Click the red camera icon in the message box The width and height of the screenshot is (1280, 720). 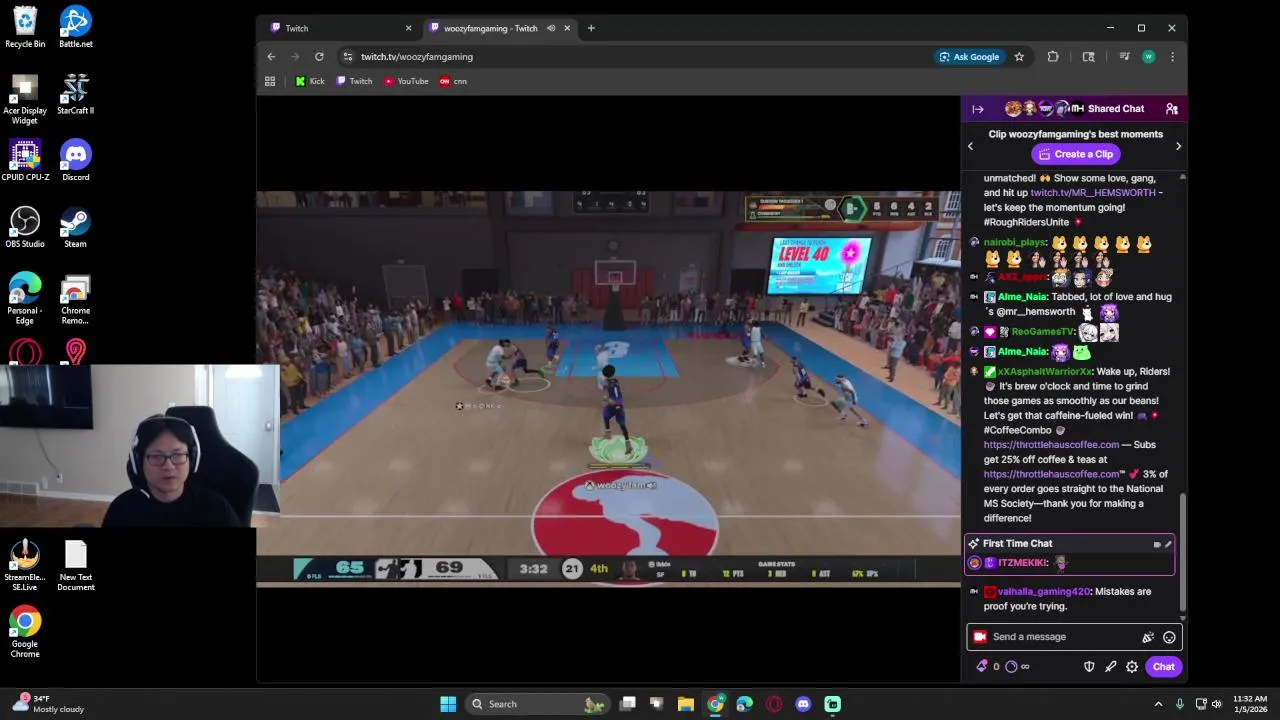(x=980, y=637)
